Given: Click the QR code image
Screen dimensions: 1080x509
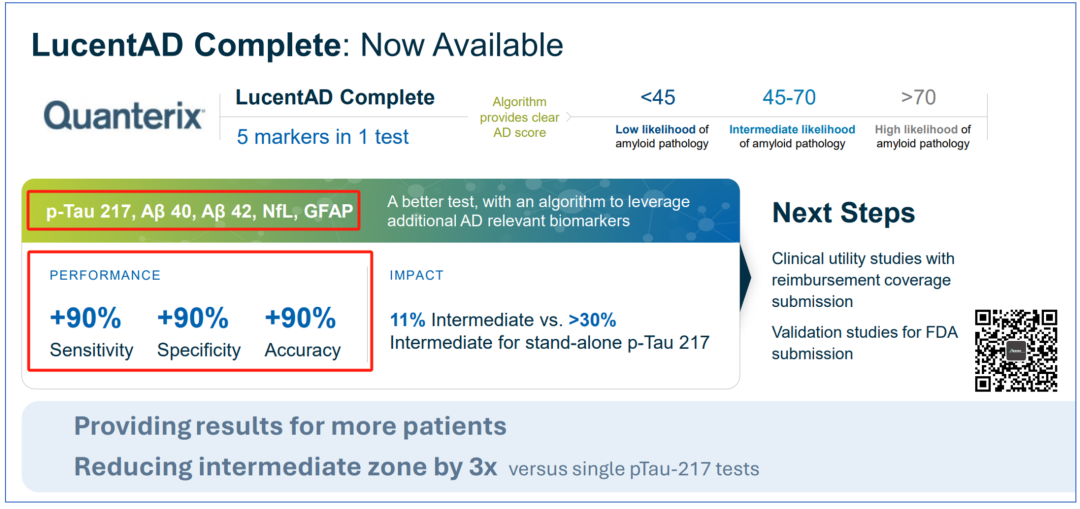Looking at the screenshot, I should 1016,350.
